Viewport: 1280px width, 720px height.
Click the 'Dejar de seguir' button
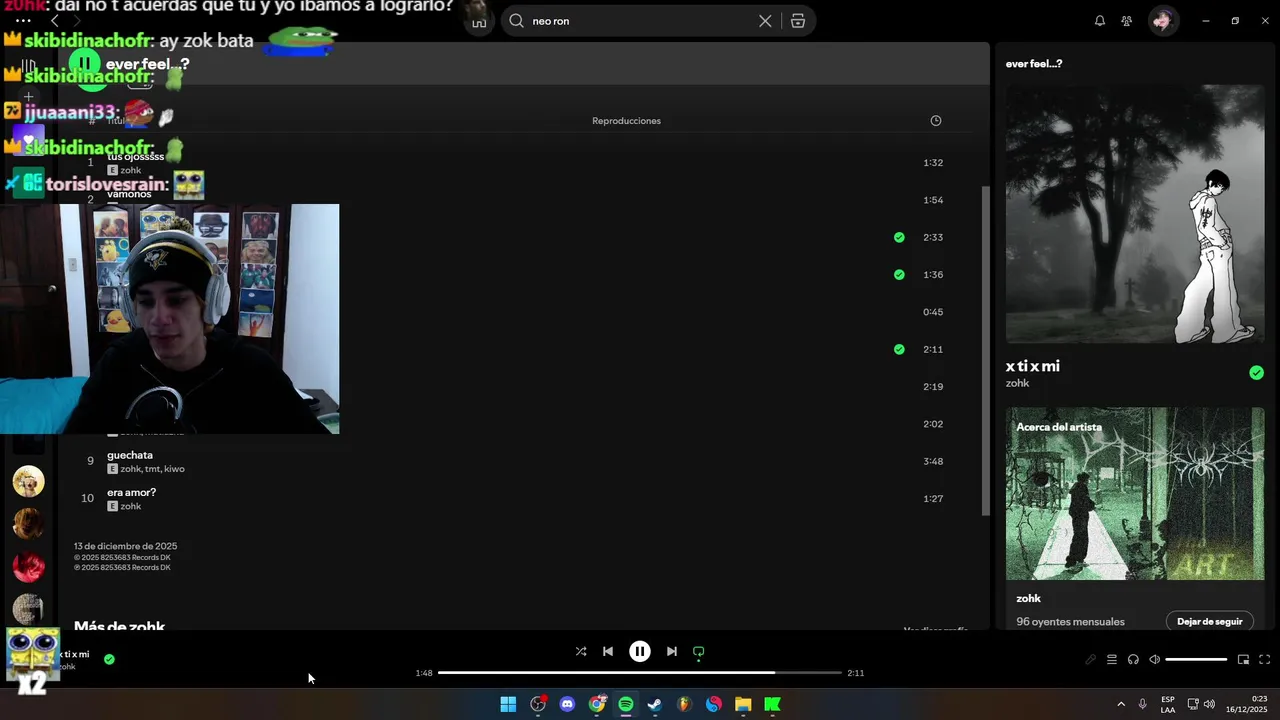tap(1210, 621)
